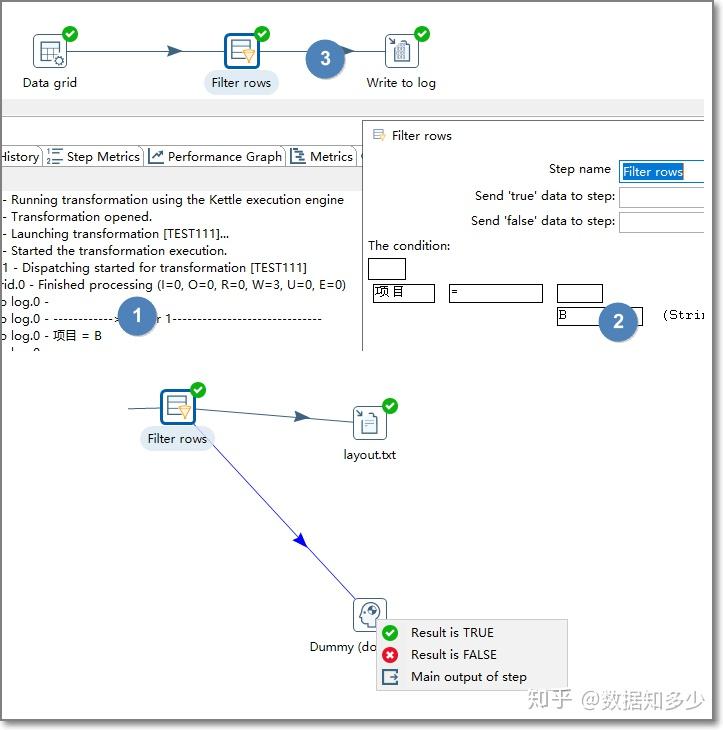Select the Filter rows step in top transformation
Image resolution: width=723 pixels, height=730 pixels.
[x=242, y=51]
